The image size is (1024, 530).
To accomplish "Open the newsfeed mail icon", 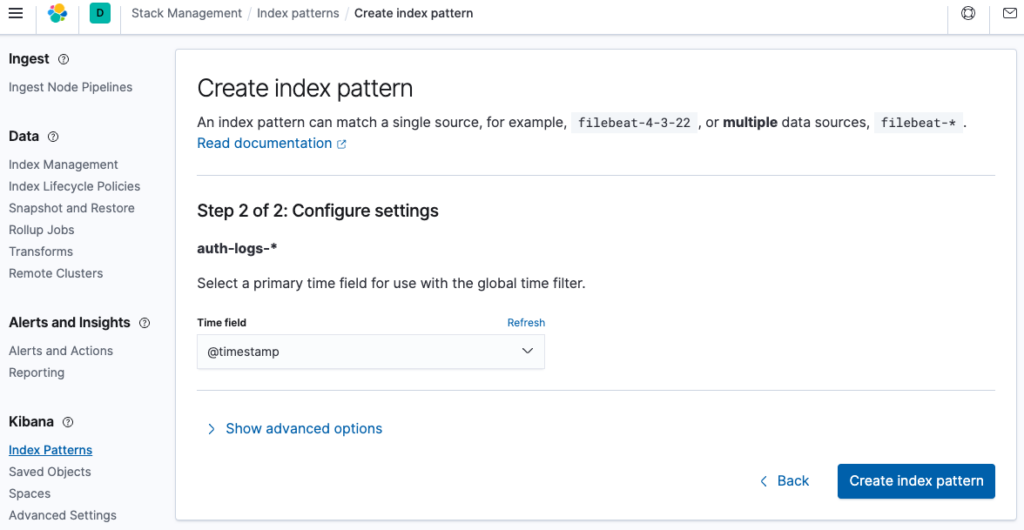I will click(x=1010, y=13).
